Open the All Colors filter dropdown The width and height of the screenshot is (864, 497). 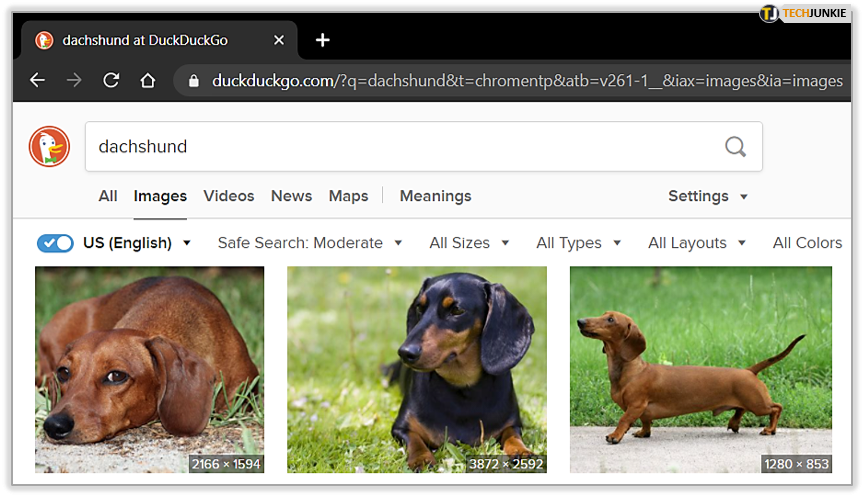coord(807,243)
